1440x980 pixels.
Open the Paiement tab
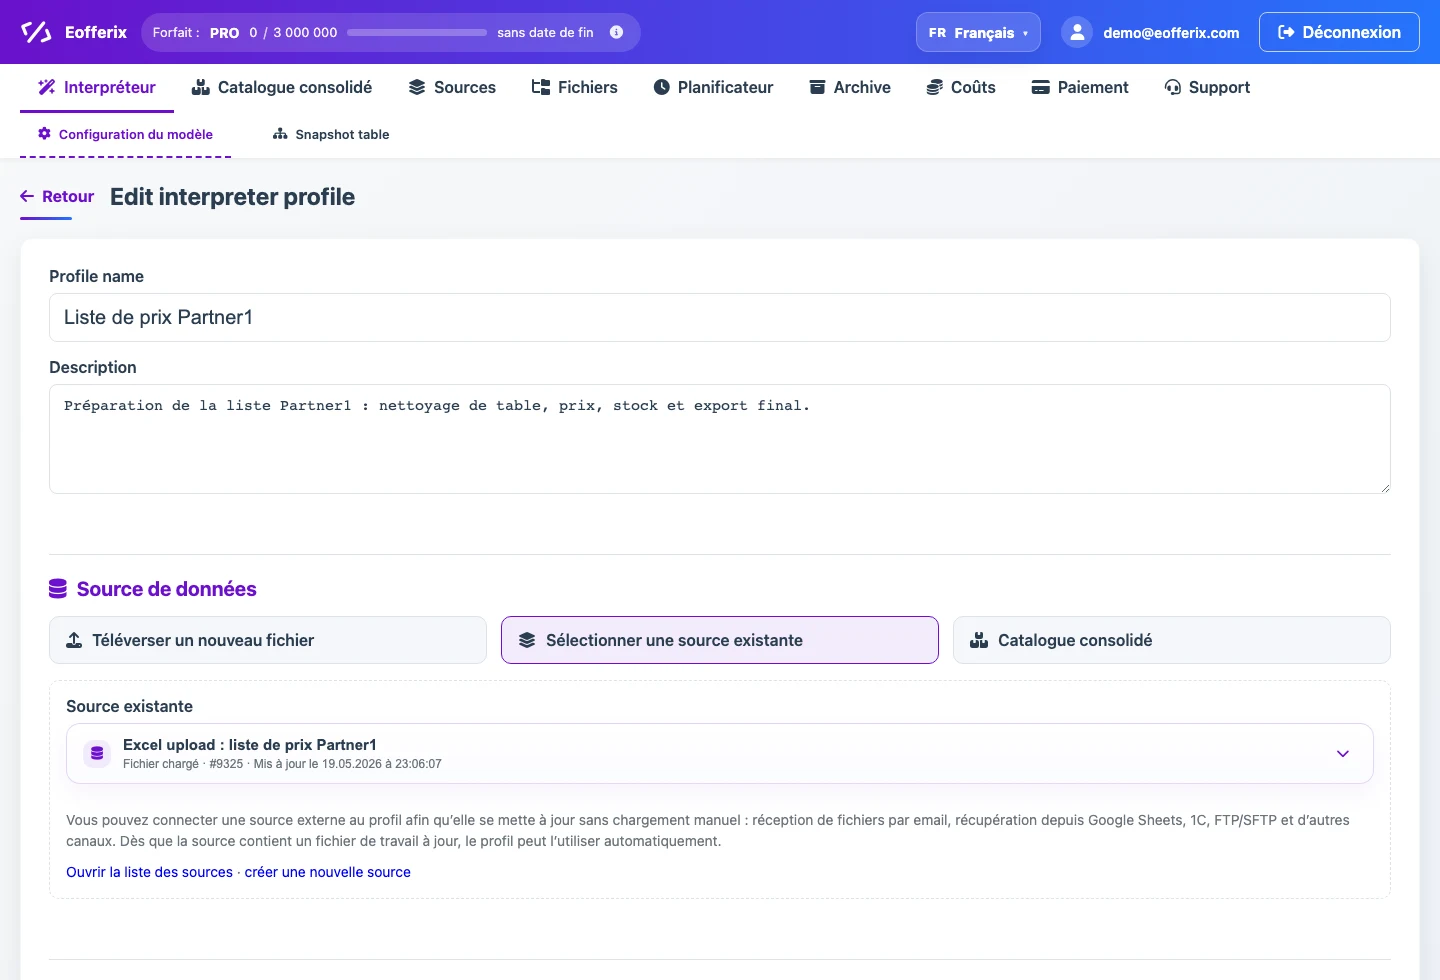coord(1080,87)
